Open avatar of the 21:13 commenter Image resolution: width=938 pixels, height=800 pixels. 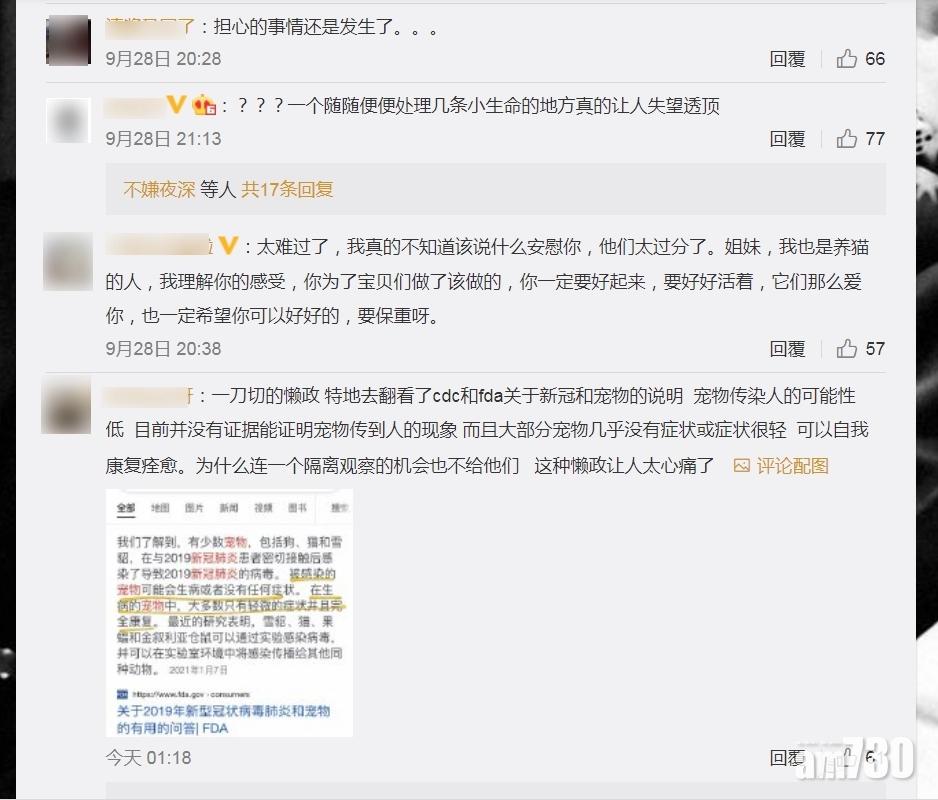(68, 120)
